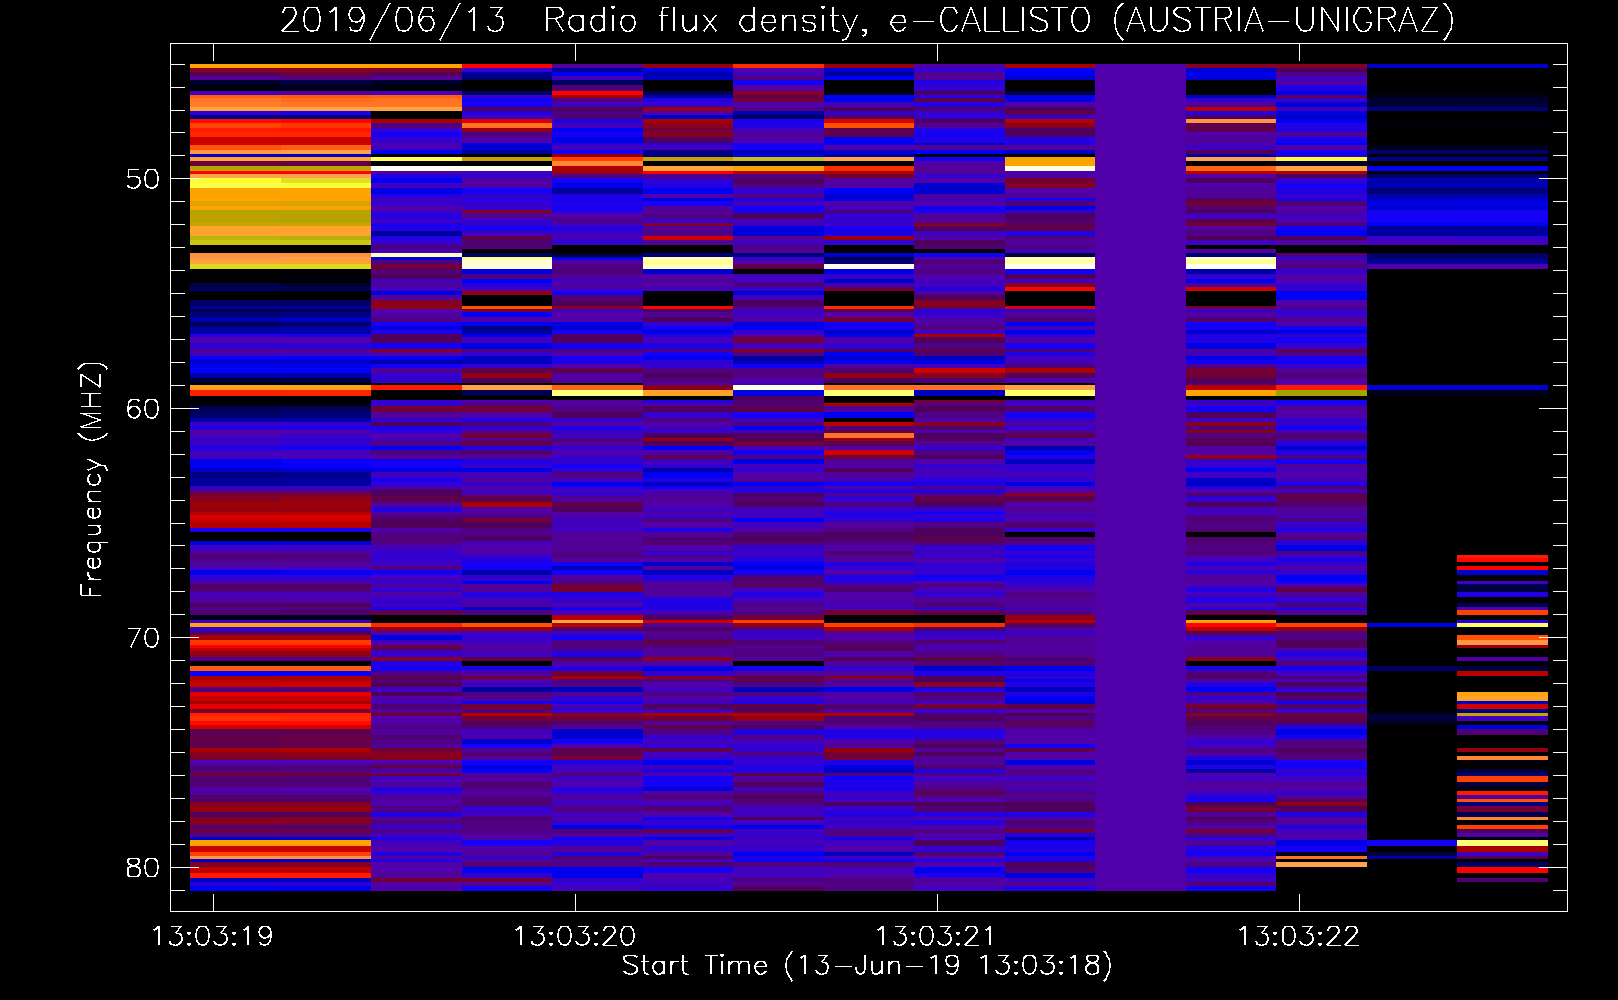The image size is (1618, 1000).
Task: Click the 'Frequency (MHZ)' axis label
Action: pyautogui.click(x=91, y=480)
